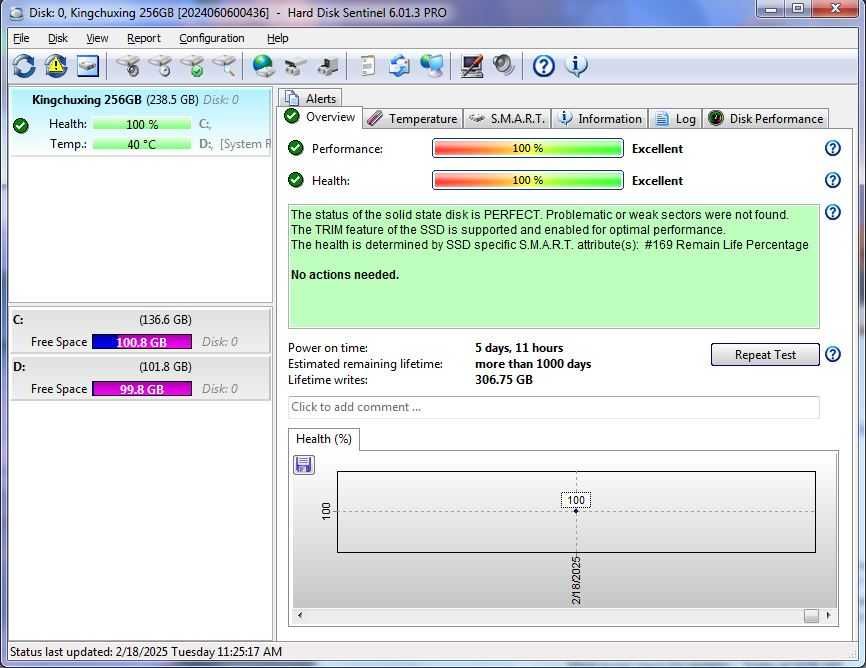866x668 pixels.
Task: Click the speaker sound toolbar icon
Action: click(x=504, y=66)
